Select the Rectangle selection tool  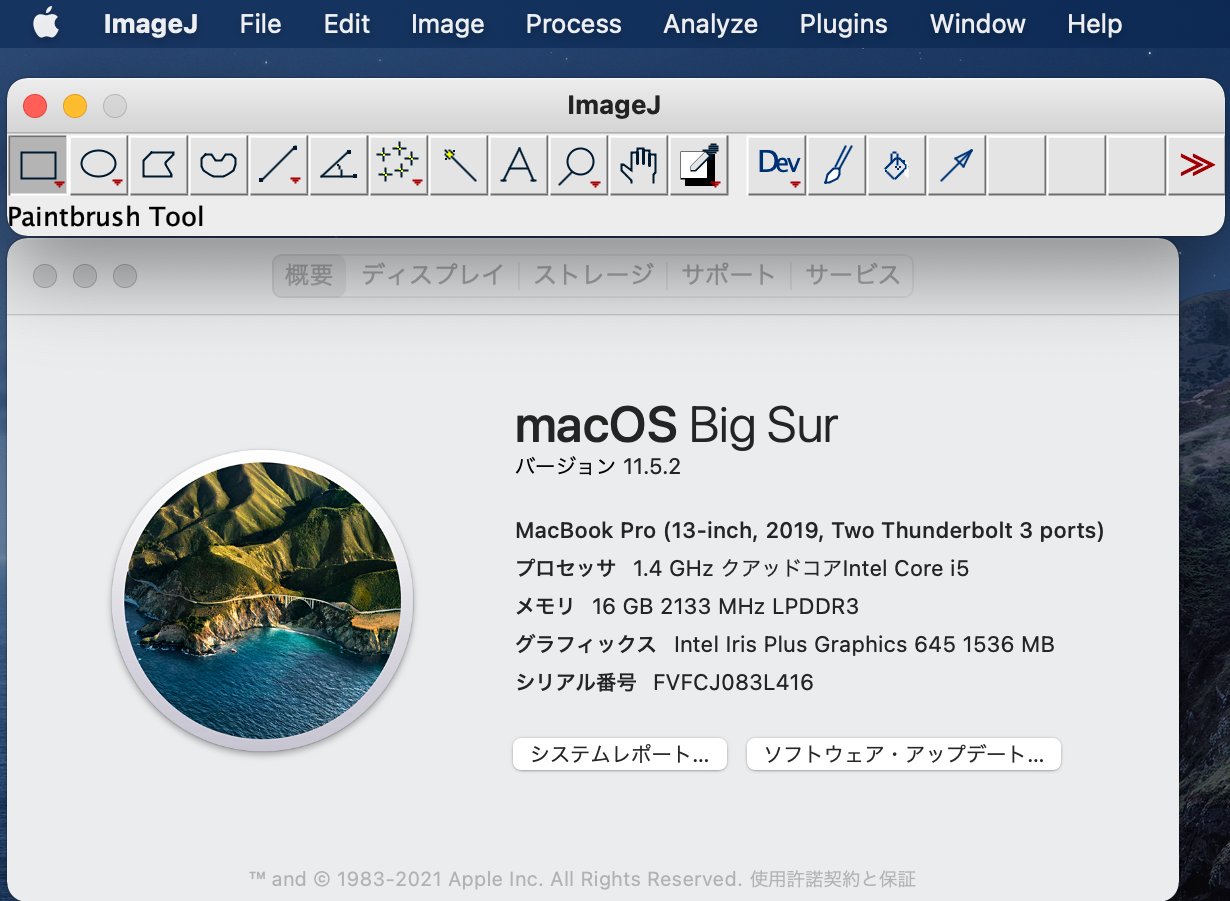[38, 165]
